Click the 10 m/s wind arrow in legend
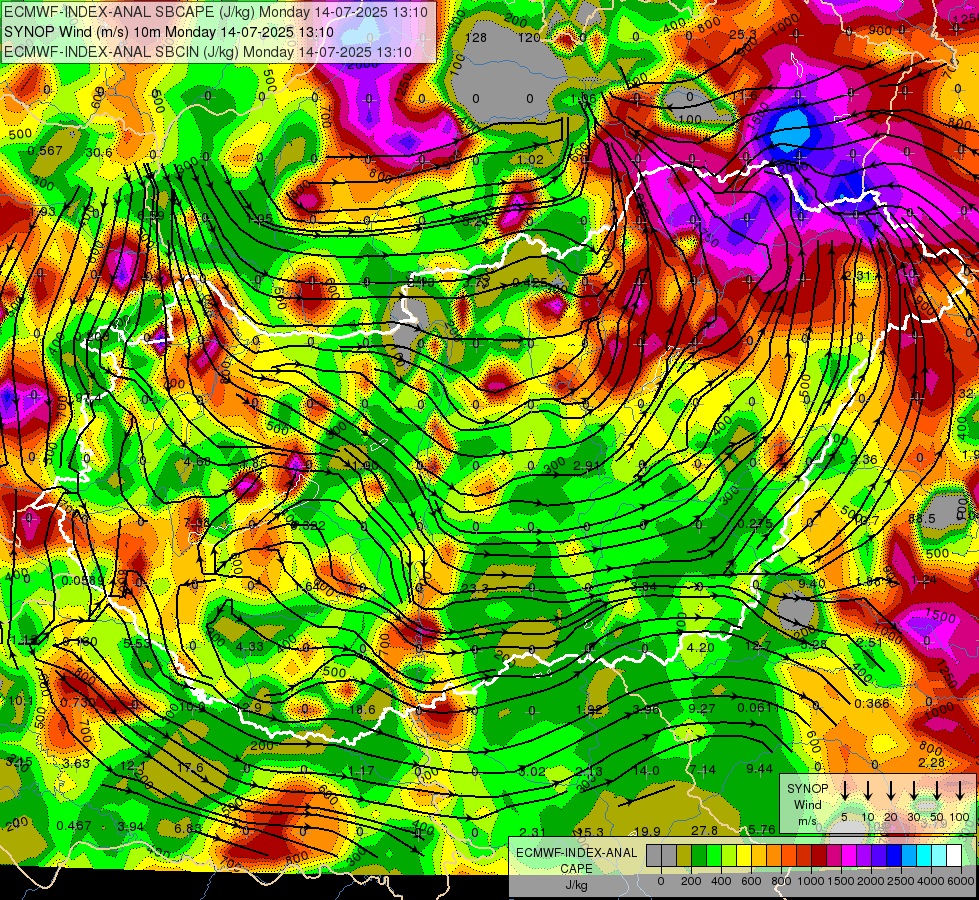The height and width of the screenshot is (900, 979). pyautogui.click(x=868, y=791)
